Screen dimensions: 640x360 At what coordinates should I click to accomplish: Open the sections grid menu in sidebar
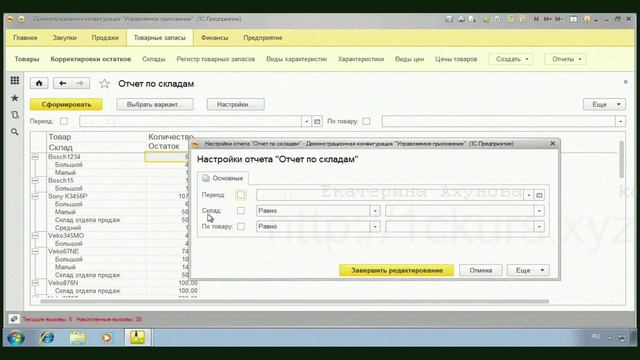15,80
